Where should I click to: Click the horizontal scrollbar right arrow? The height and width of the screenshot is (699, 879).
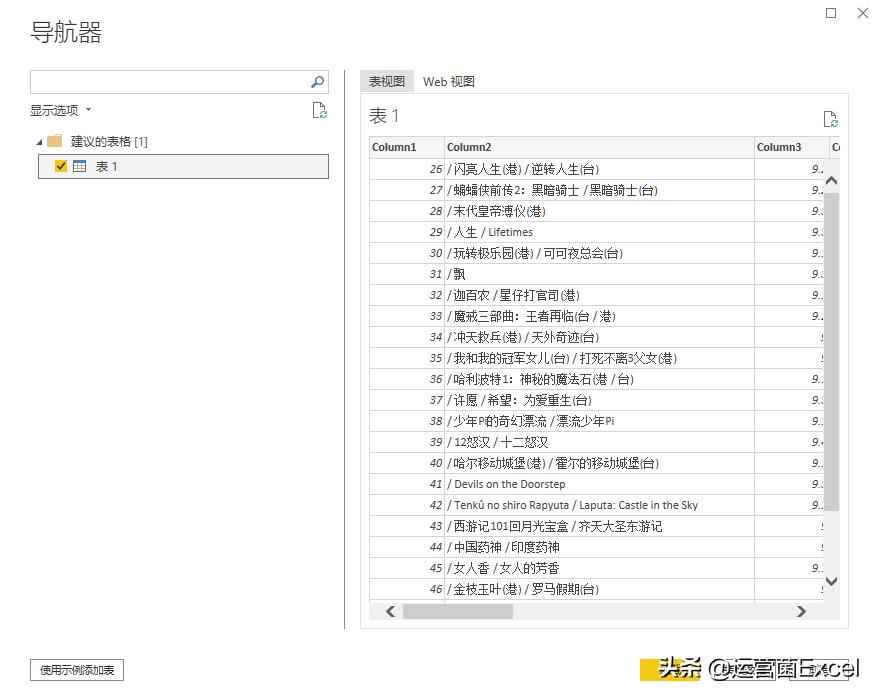pos(801,611)
